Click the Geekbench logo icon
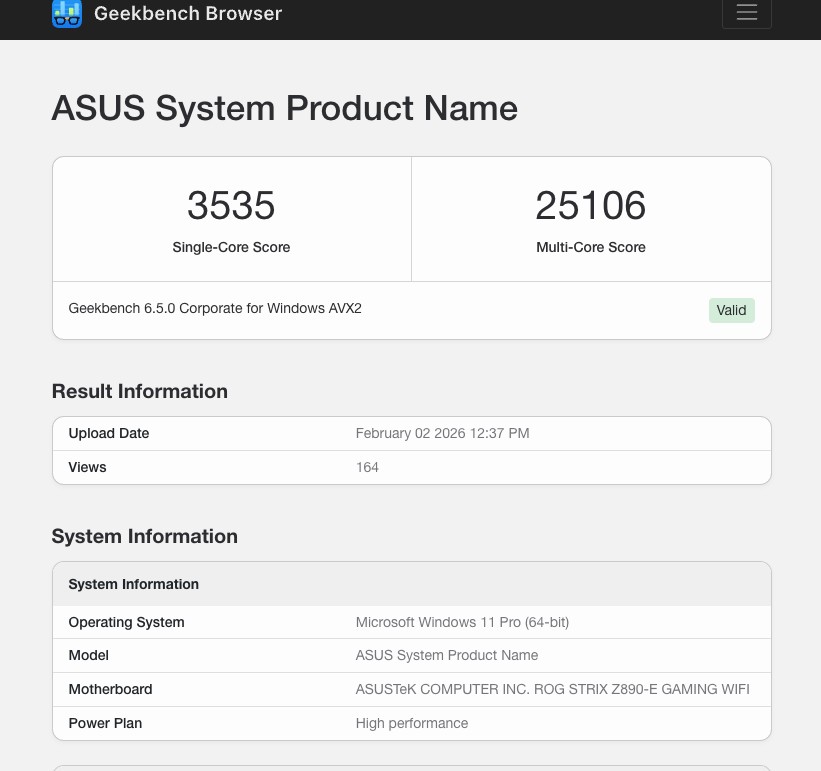 coord(66,14)
